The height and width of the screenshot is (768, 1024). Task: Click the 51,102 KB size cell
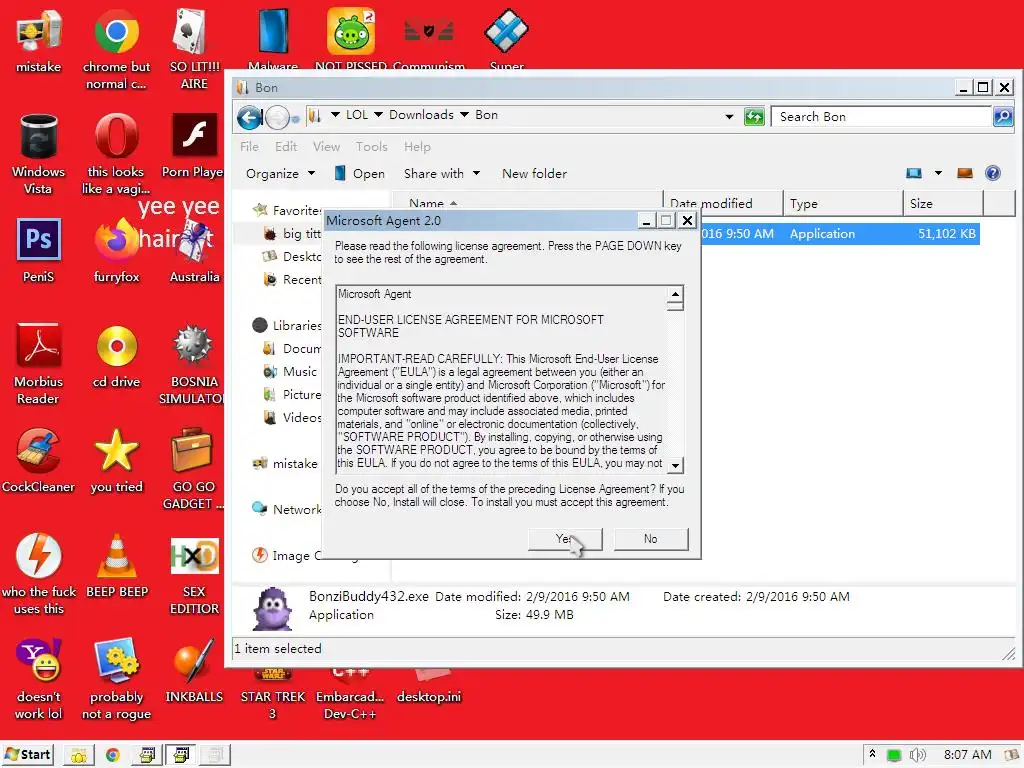click(946, 234)
